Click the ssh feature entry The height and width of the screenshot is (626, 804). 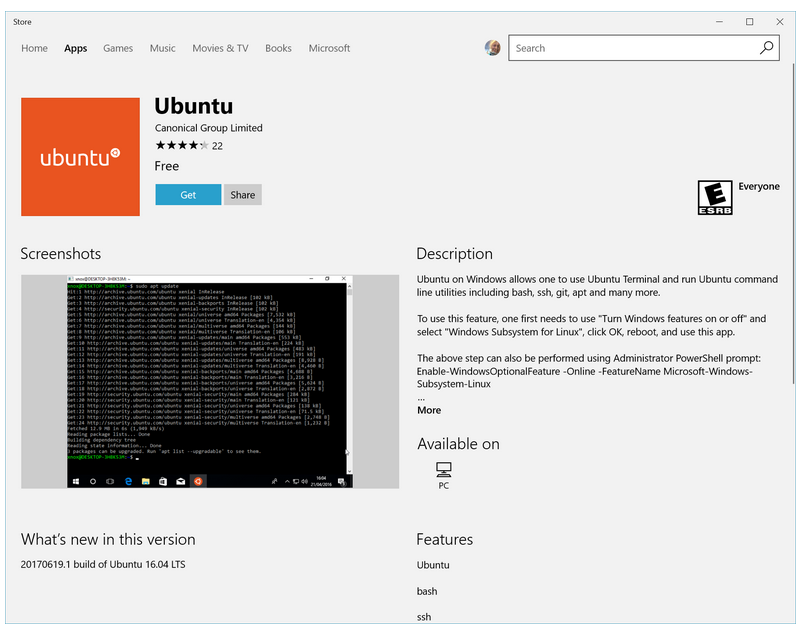coord(424,617)
